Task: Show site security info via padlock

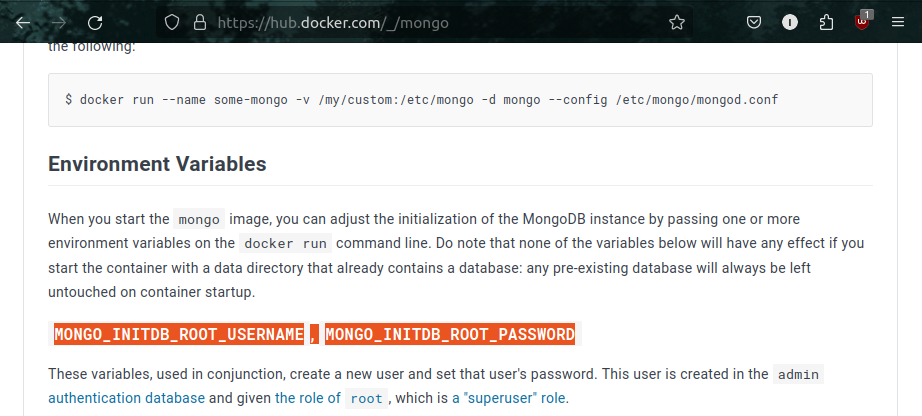Action: click(x=200, y=23)
